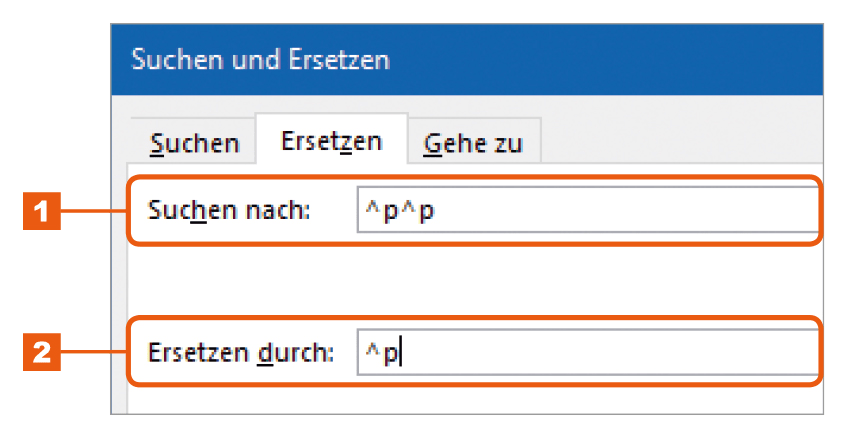Click connector line of callout 1
Screen dimensions: 850x439
[x=94, y=211]
